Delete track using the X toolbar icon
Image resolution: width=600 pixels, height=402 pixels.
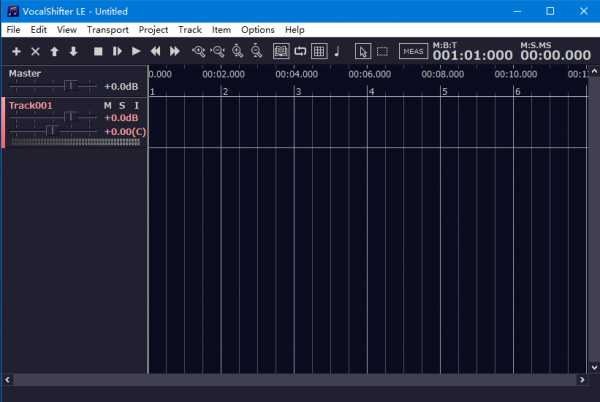[x=35, y=51]
